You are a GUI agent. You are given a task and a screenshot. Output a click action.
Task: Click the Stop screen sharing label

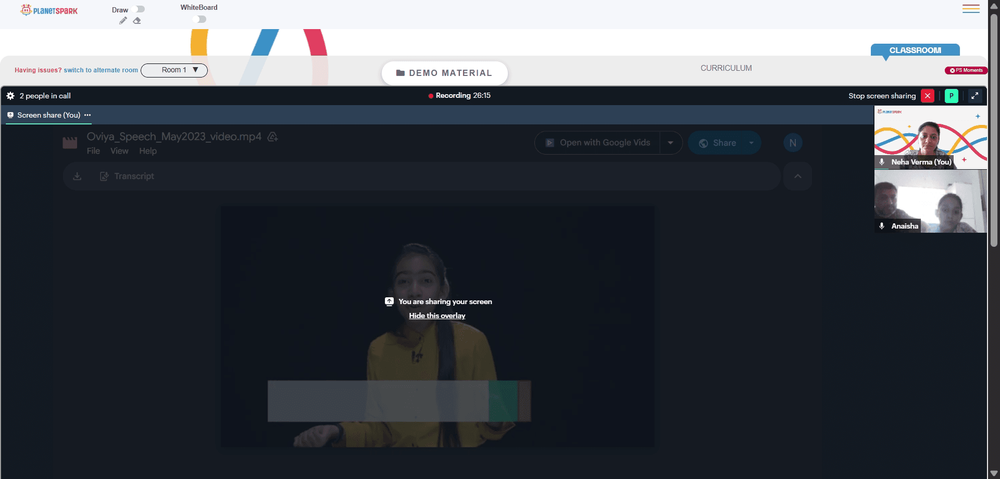click(x=881, y=96)
